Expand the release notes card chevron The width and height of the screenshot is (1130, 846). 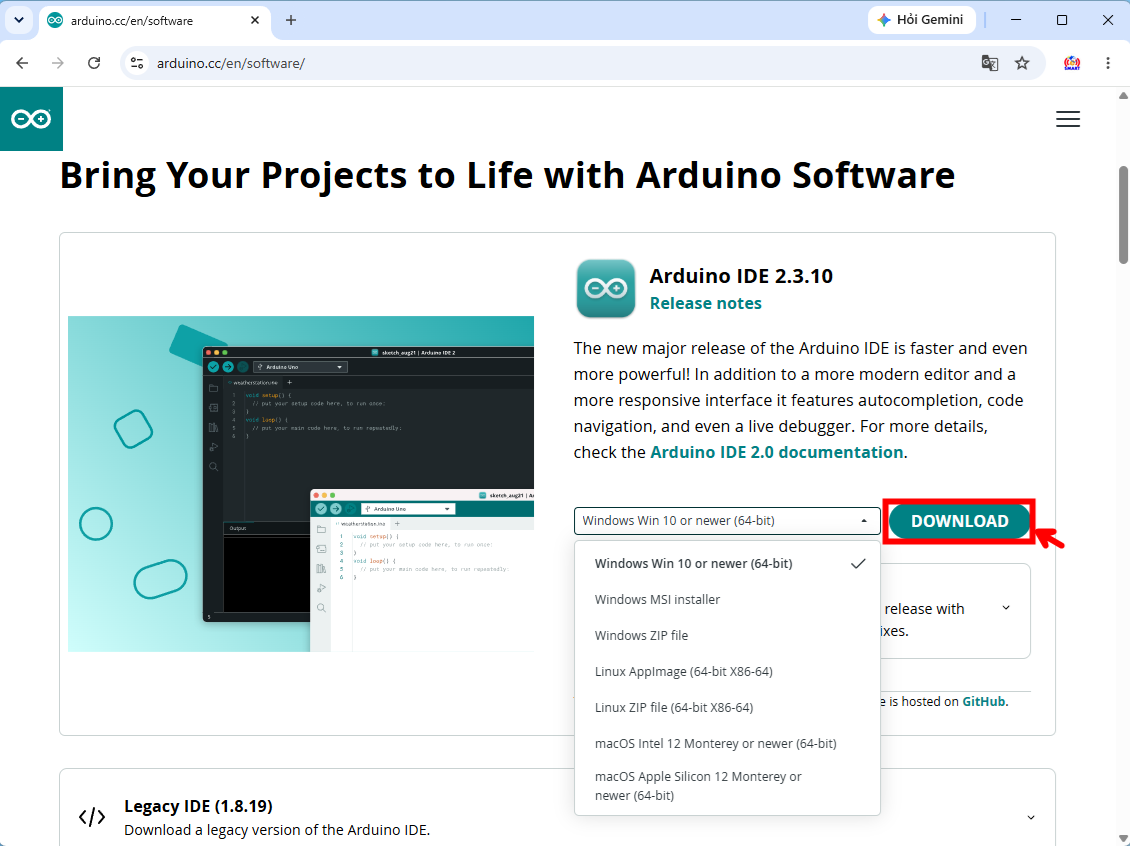[x=1006, y=608]
